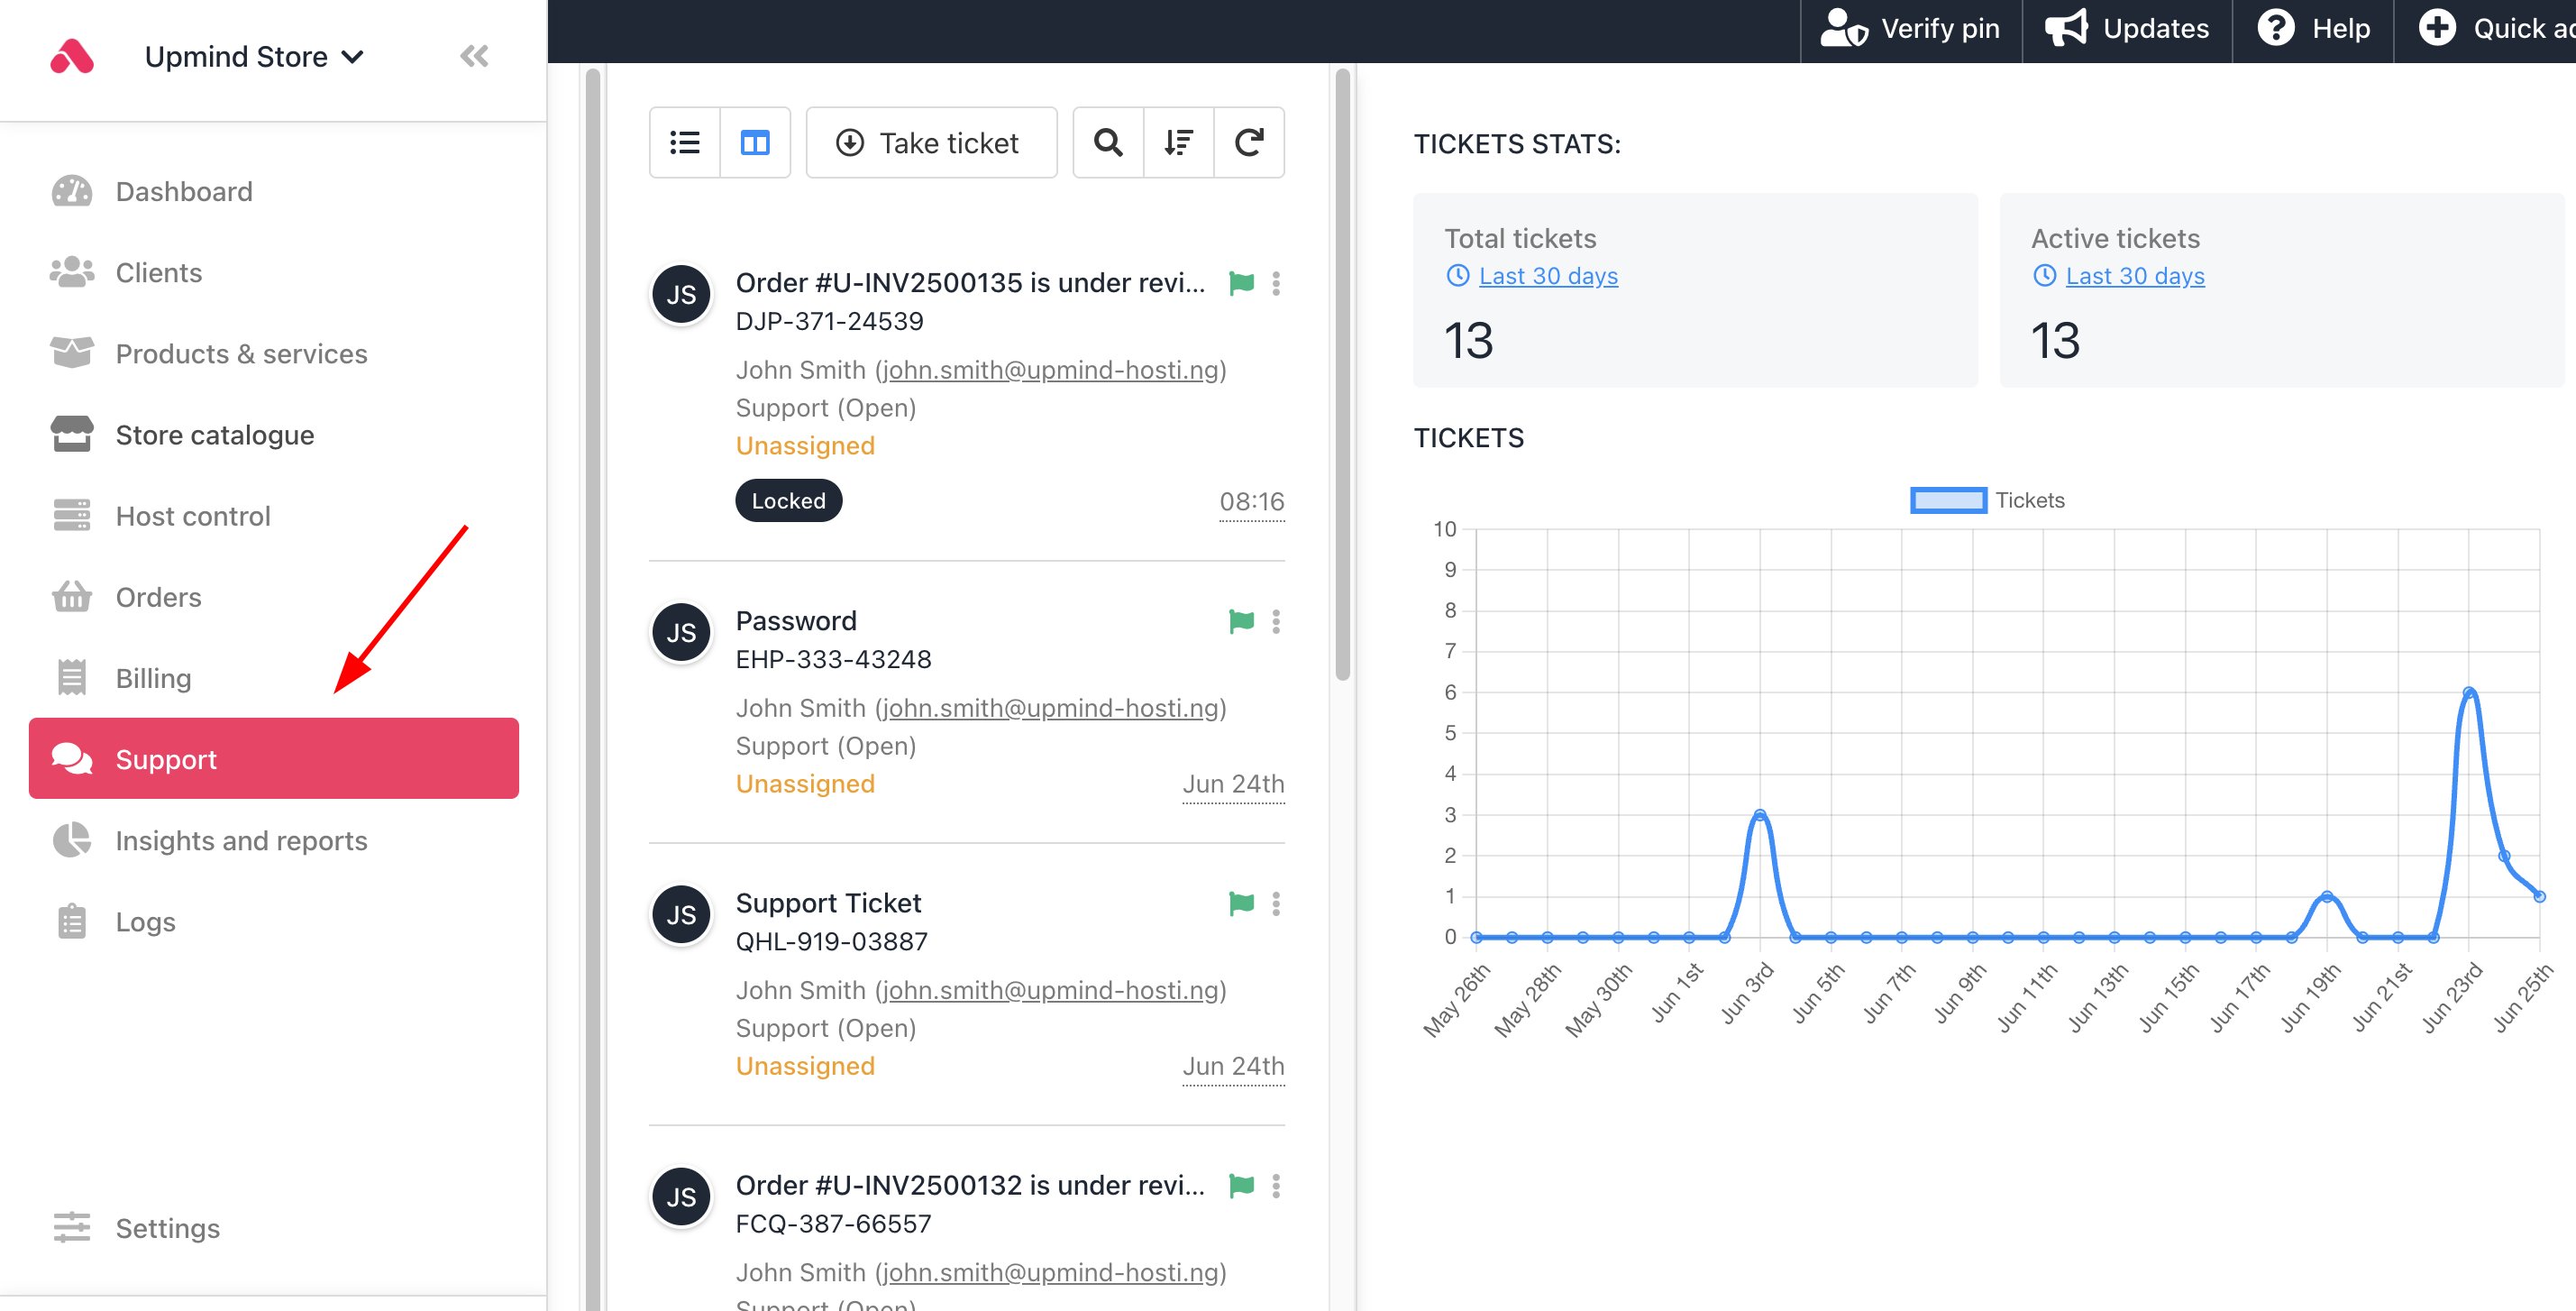Open Updates megaphone in top bar
2576x1311 pixels.
tap(2127, 29)
